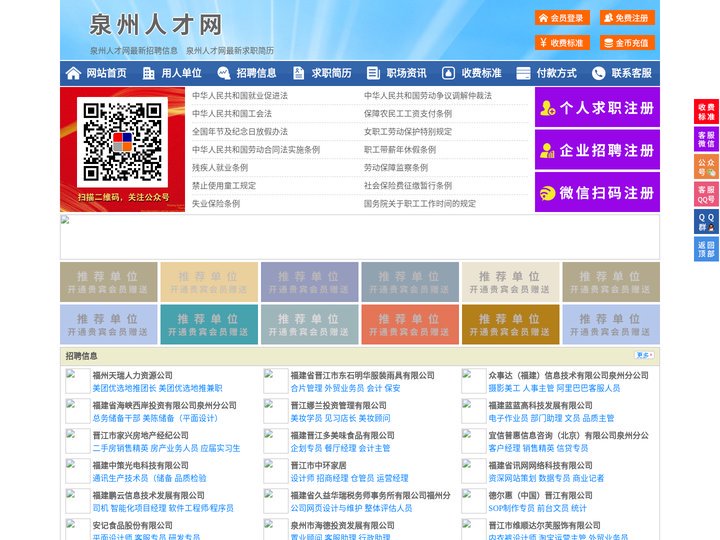Open the 资深网站策划 job link
720x540 pixels.
(x=512, y=478)
